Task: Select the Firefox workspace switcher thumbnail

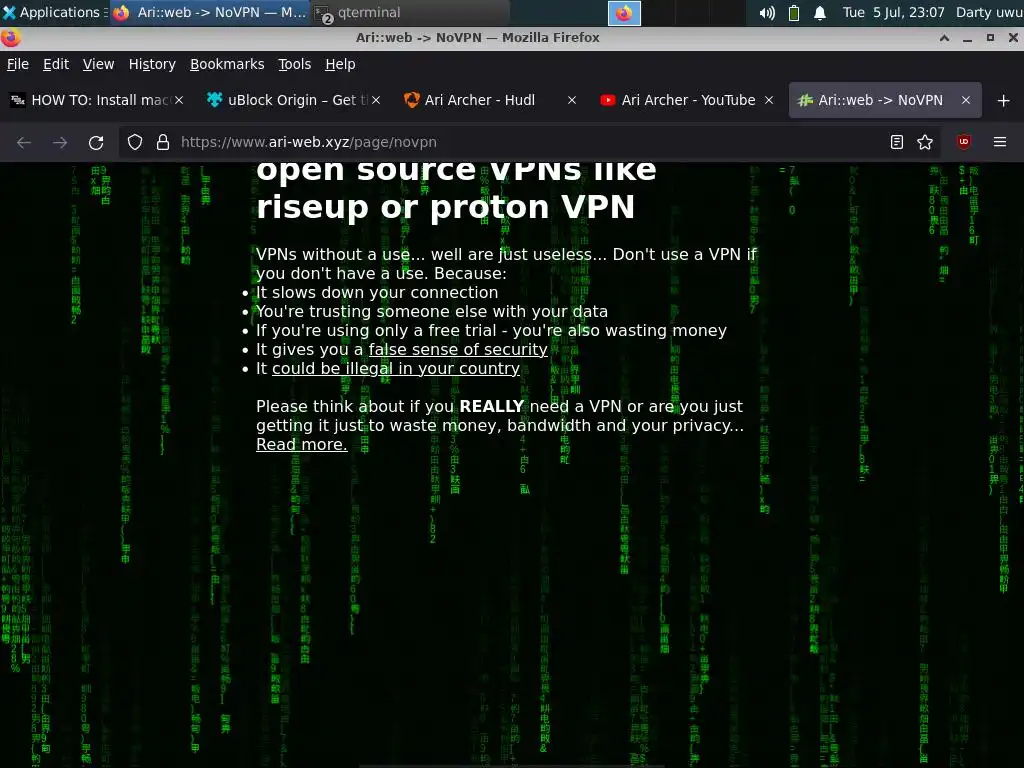Action: click(624, 13)
